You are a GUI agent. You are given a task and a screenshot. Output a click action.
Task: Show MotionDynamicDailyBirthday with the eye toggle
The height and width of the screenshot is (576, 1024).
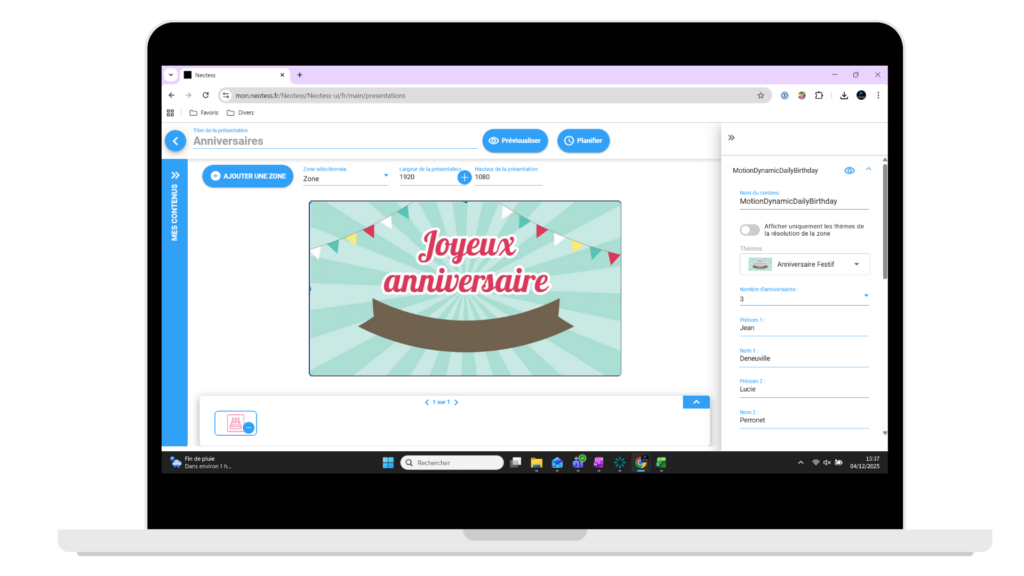click(x=849, y=170)
